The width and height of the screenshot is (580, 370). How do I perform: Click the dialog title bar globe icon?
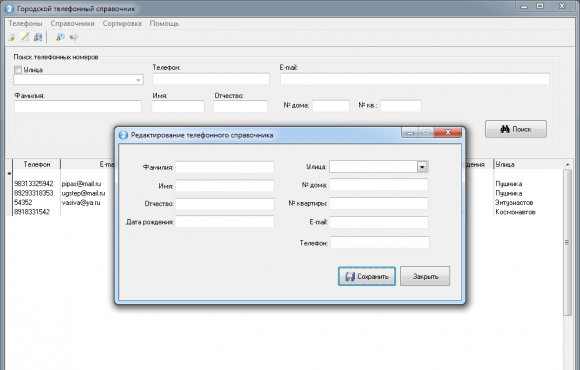[x=123, y=135]
